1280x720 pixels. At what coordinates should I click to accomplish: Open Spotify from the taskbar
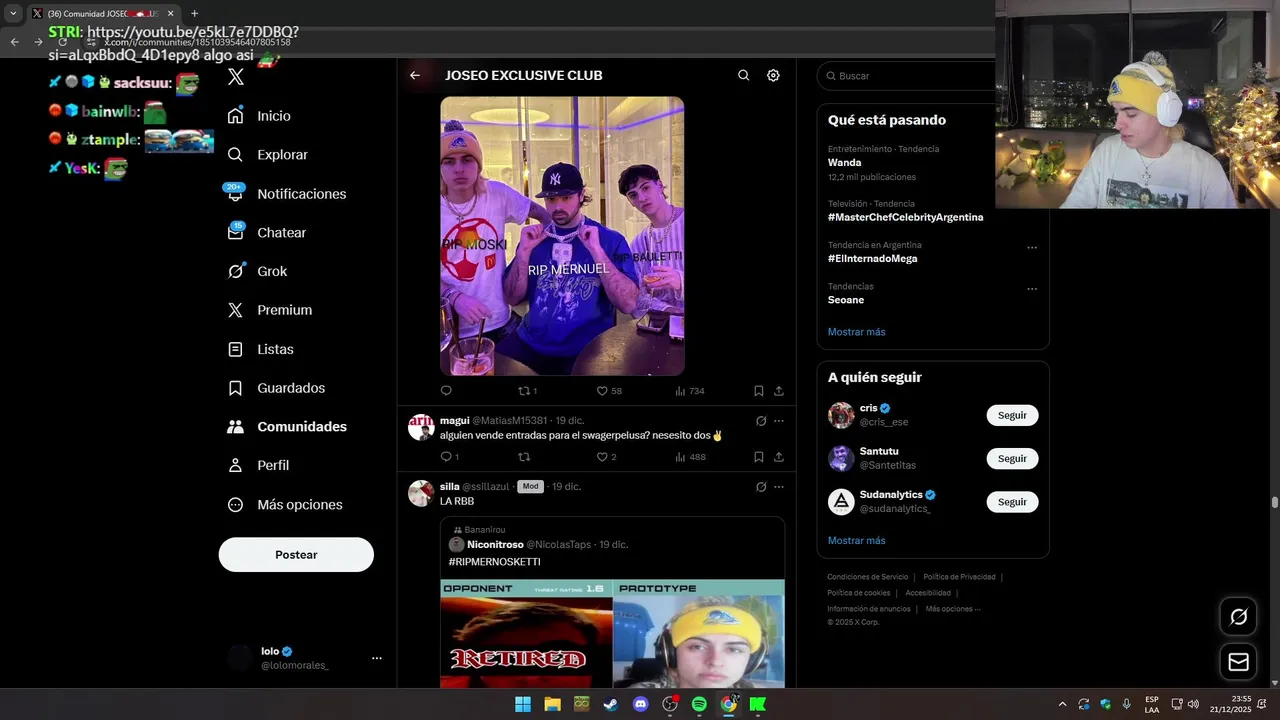[699, 704]
